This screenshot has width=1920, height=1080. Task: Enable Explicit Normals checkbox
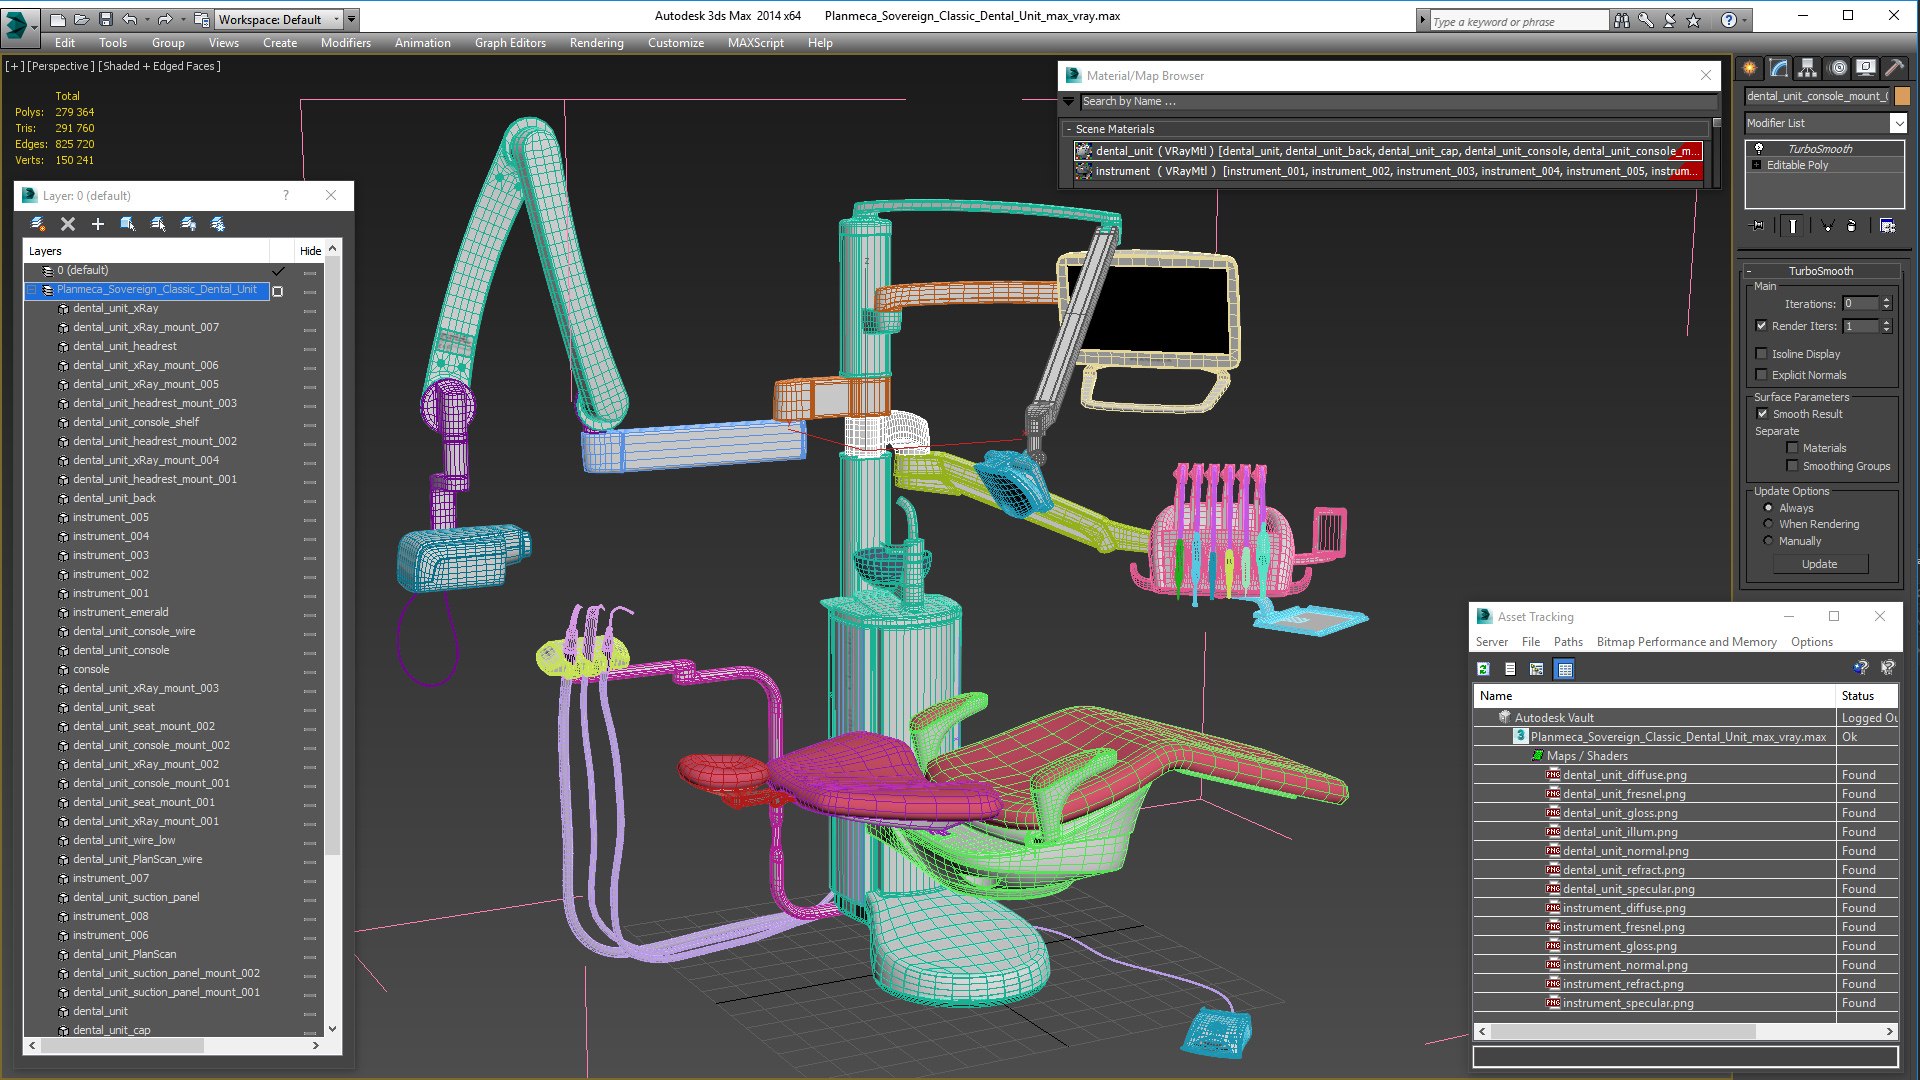[1762, 375]
